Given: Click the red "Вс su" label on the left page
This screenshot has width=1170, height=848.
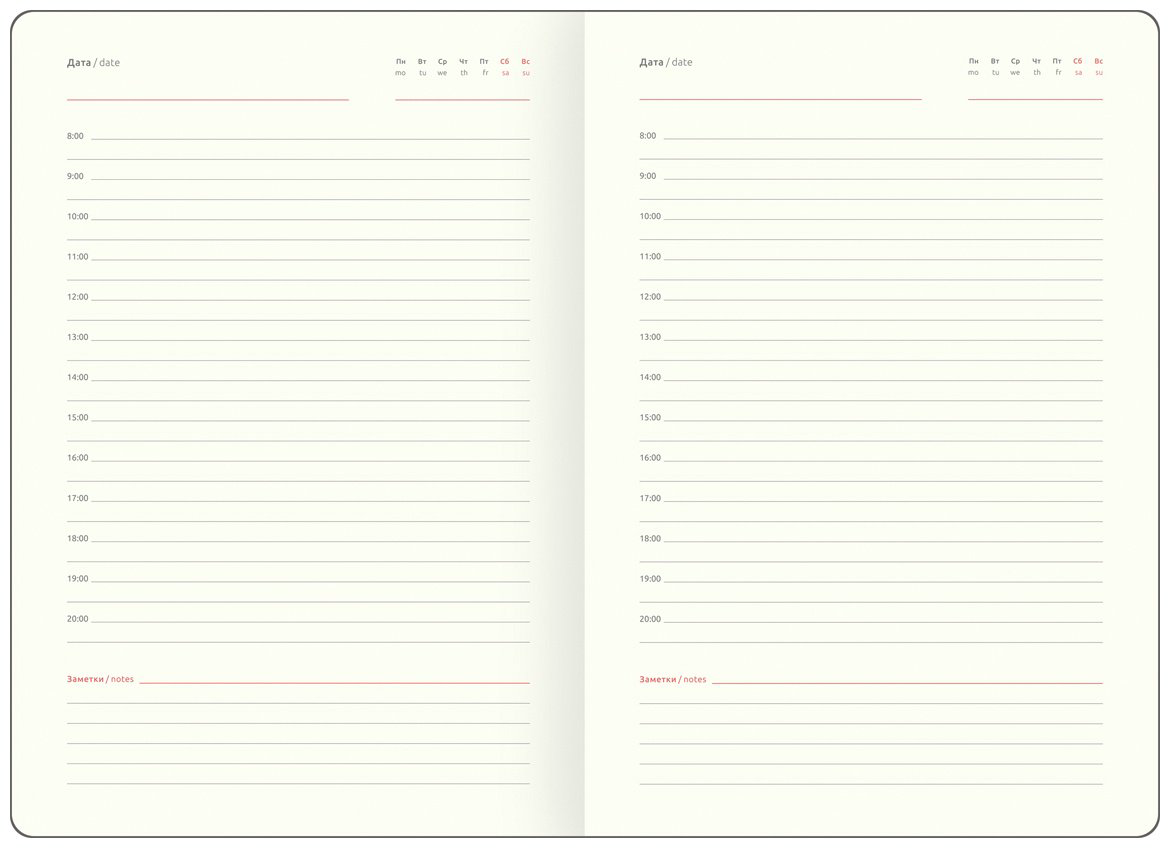Looking at the screenshot, I should pos(526,67).
